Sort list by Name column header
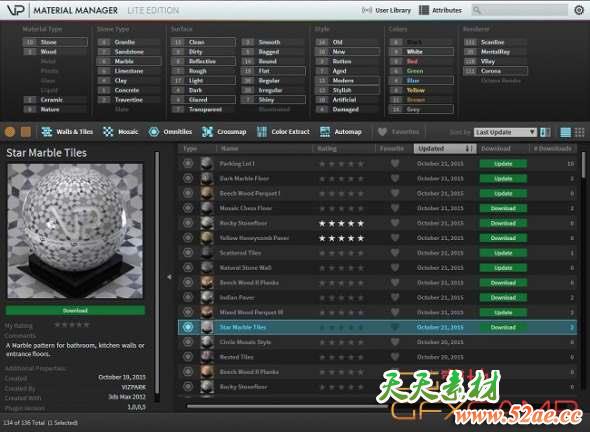Viewport: 590px width, 432px height. click(x=265, y=149)
